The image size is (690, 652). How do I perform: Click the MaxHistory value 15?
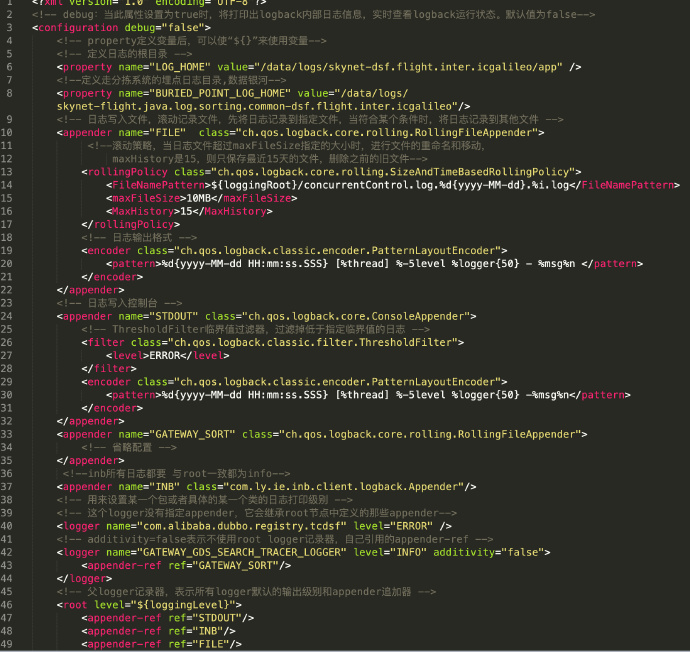[187, 211]
